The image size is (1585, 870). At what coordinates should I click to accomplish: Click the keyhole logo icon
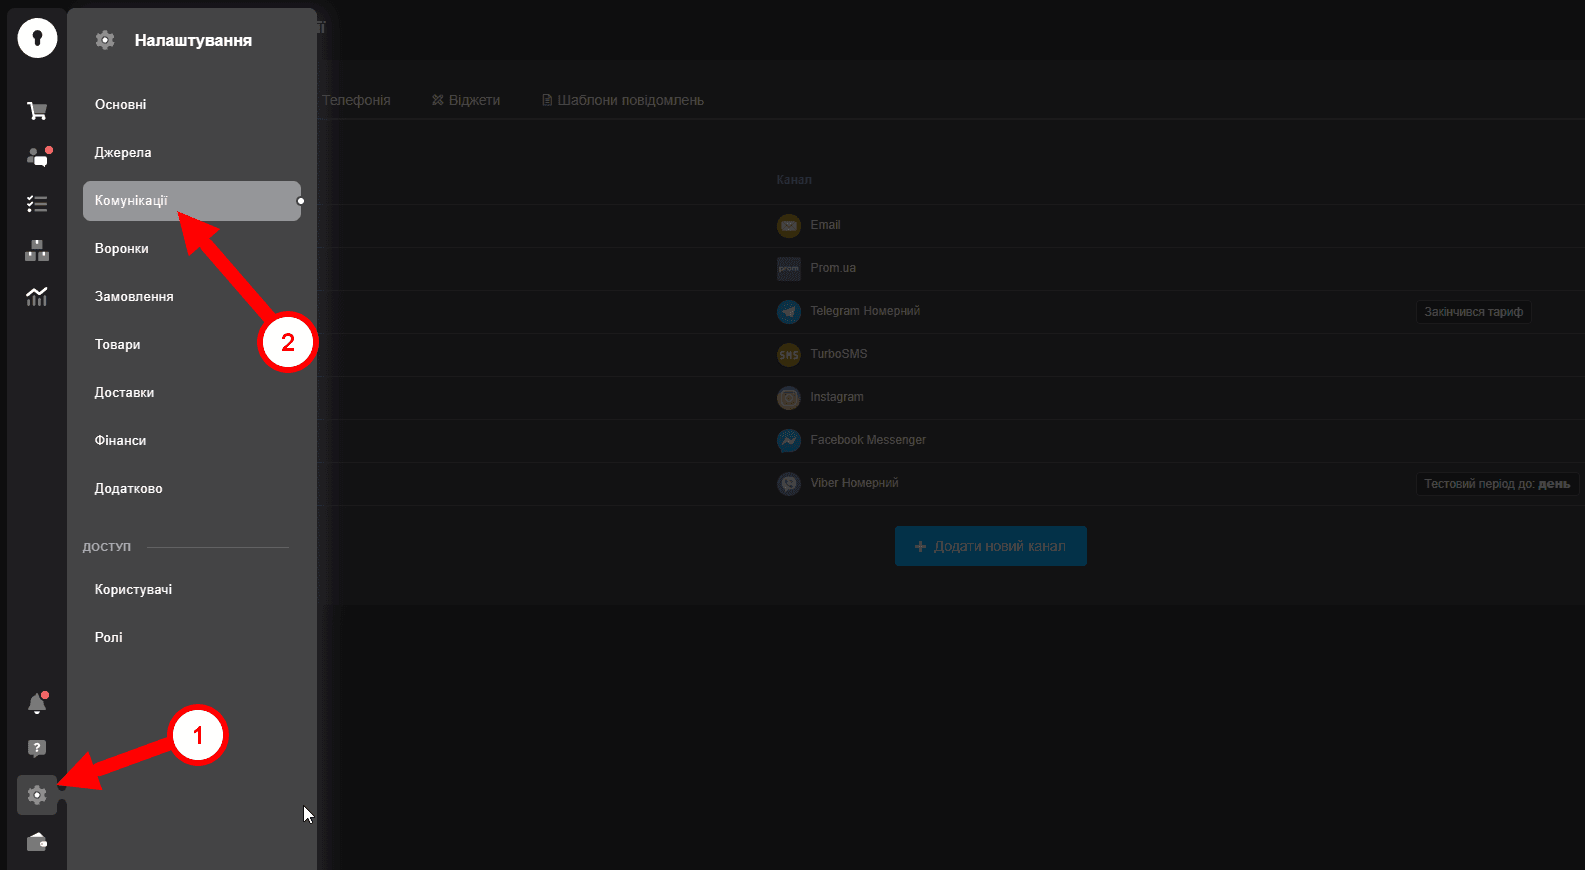[37, 38]
